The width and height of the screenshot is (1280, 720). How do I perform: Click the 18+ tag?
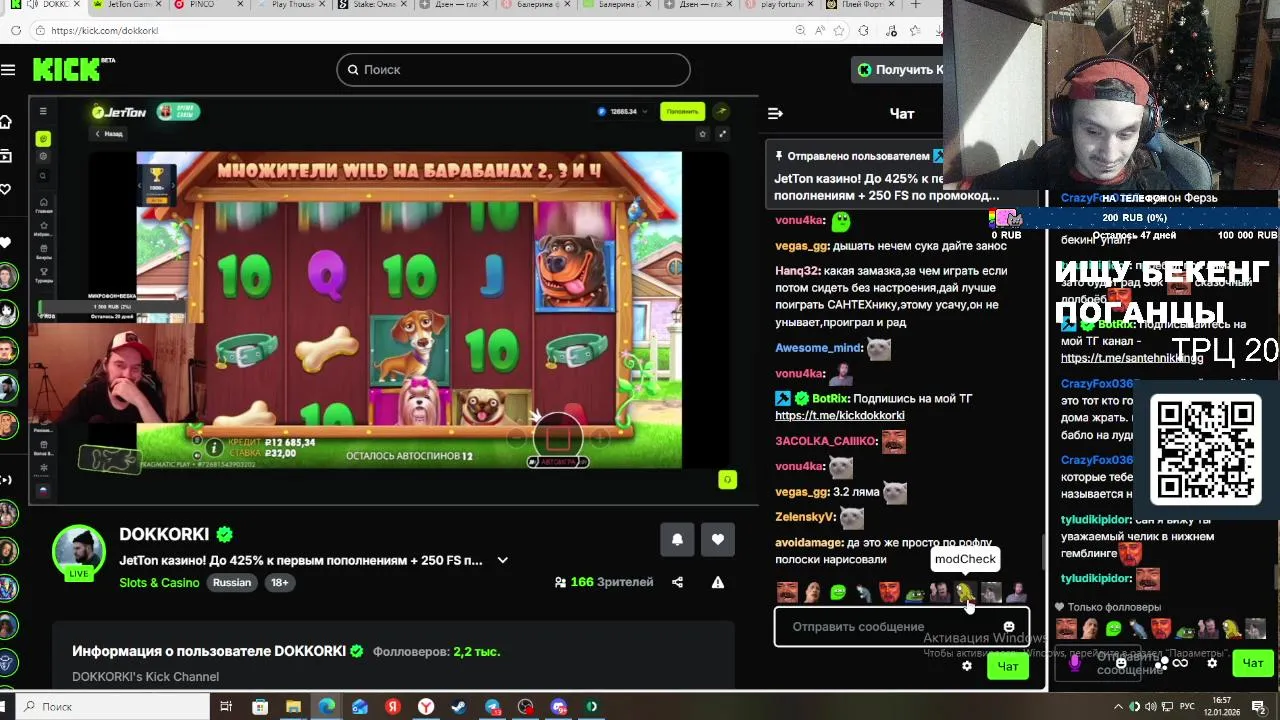(279, 582)
